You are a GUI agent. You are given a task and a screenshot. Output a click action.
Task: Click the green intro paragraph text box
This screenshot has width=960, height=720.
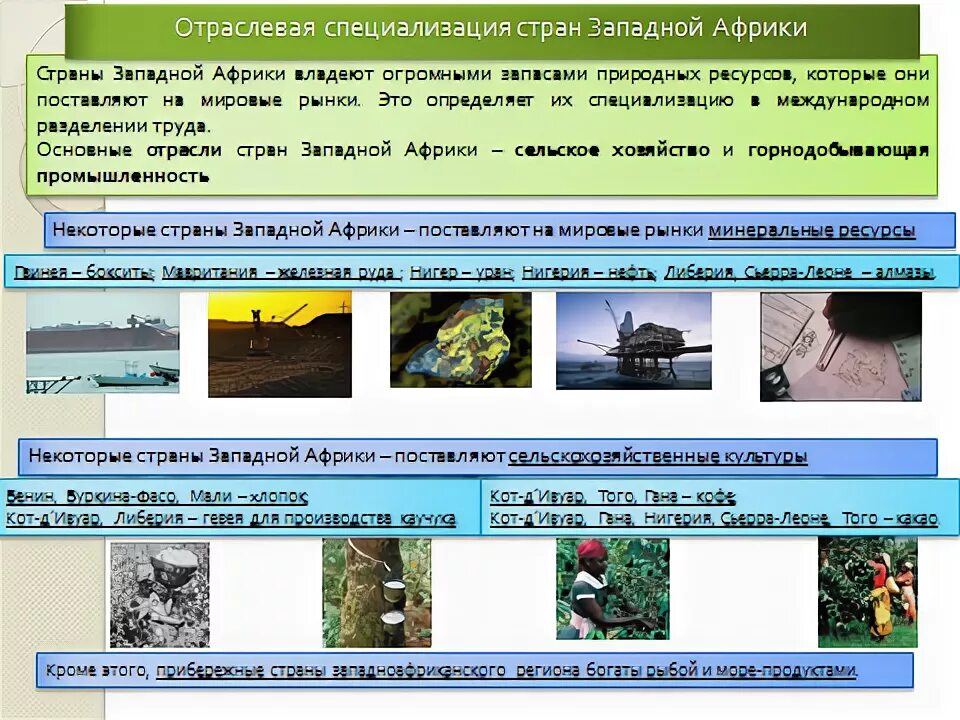482,125
